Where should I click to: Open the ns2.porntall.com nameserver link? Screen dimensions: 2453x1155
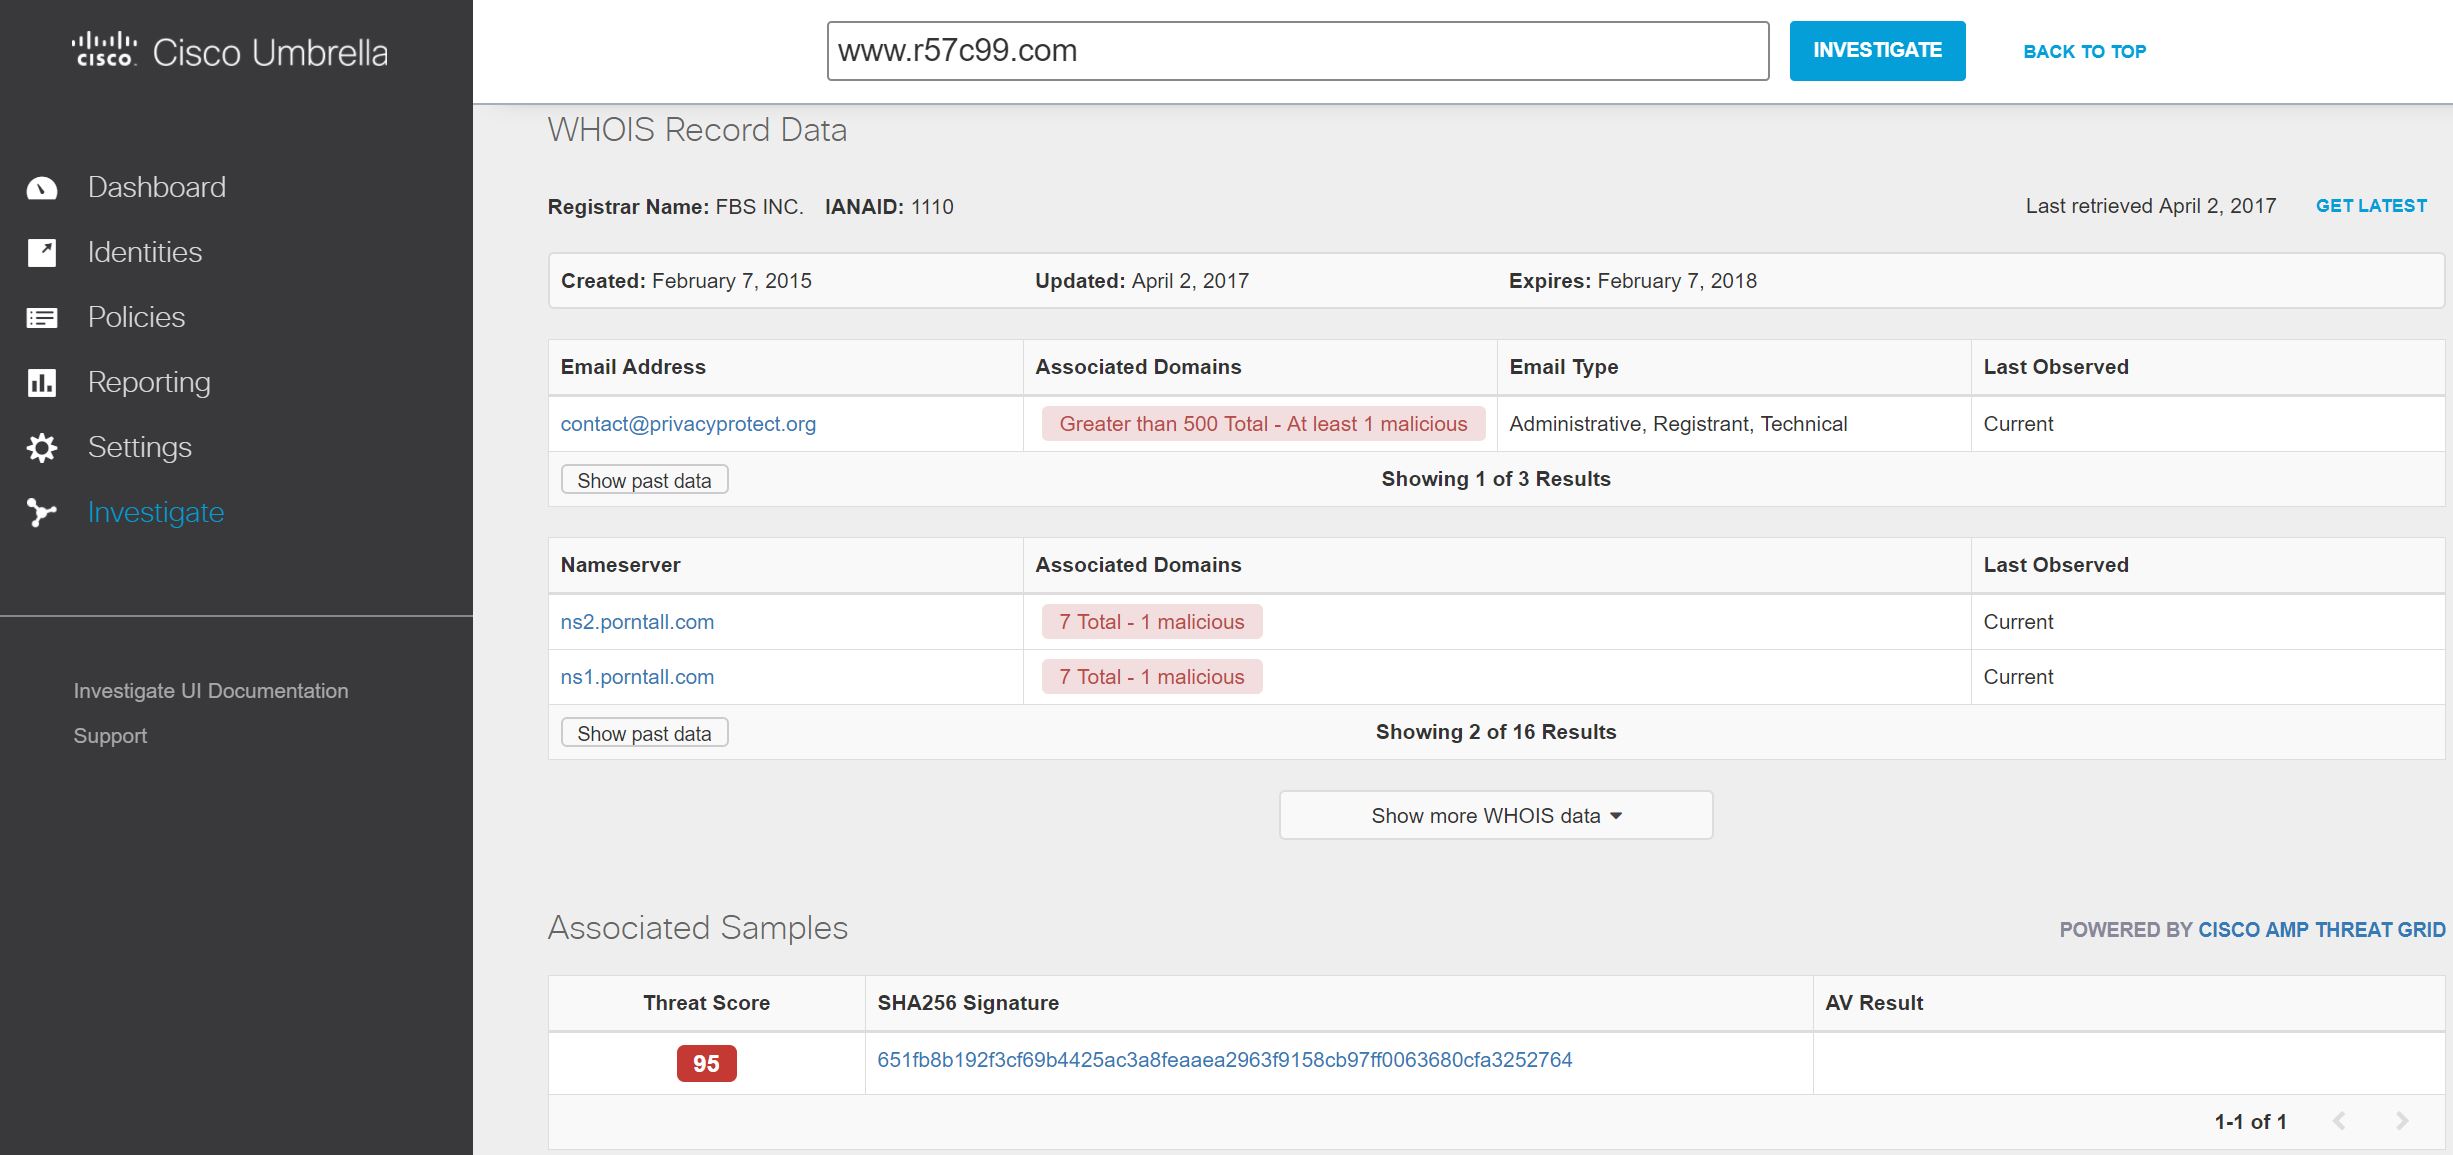click(x=637, y=622)
